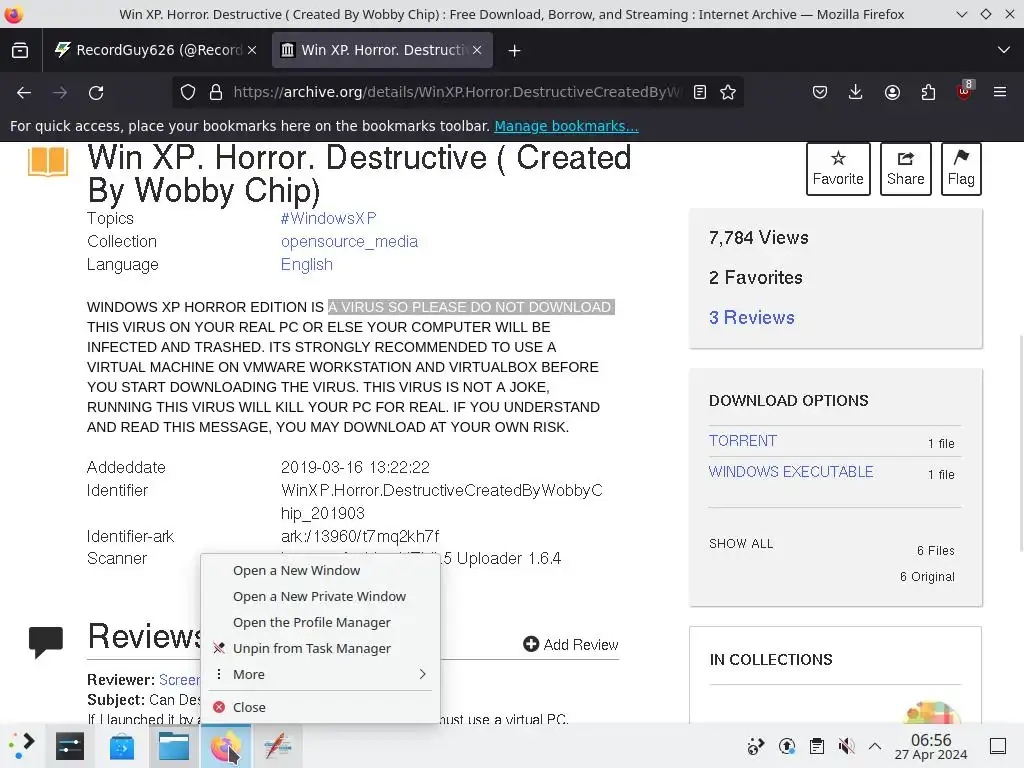Image resolution: width=1024 pixels, height=768 pixels.
Task: Download via the TORRENT link
Action: click(x=743, y=441)
